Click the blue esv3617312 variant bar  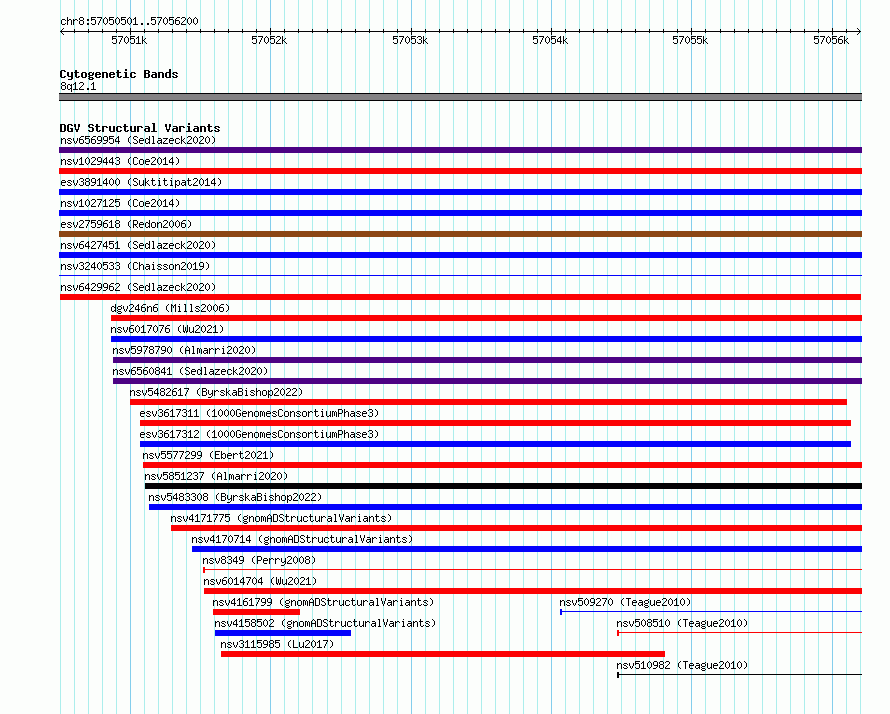496,444
